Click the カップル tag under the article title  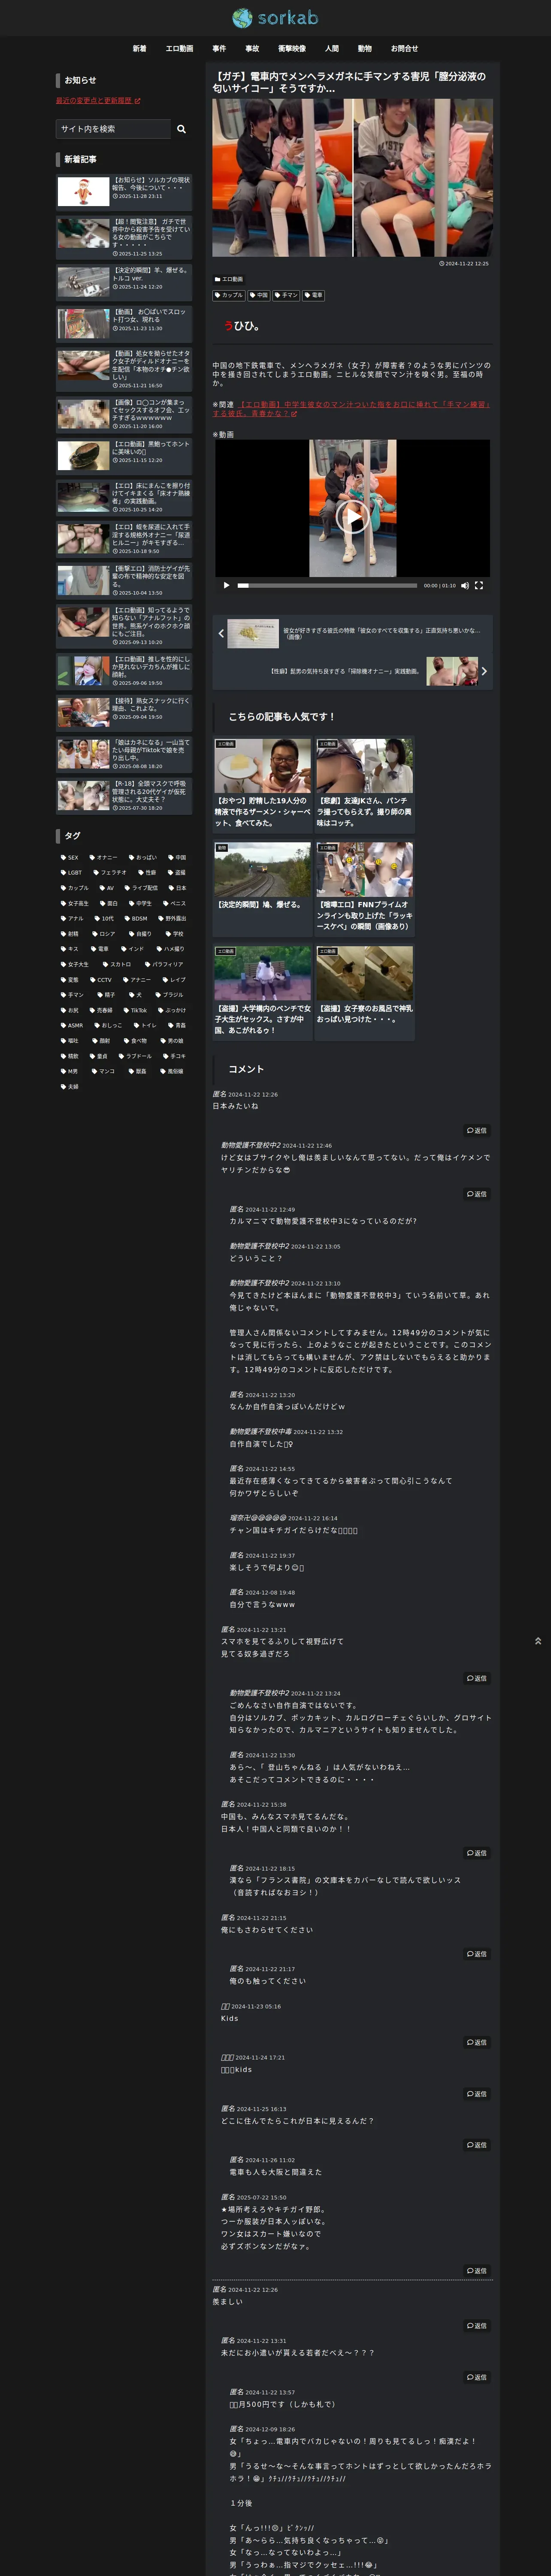229,295
